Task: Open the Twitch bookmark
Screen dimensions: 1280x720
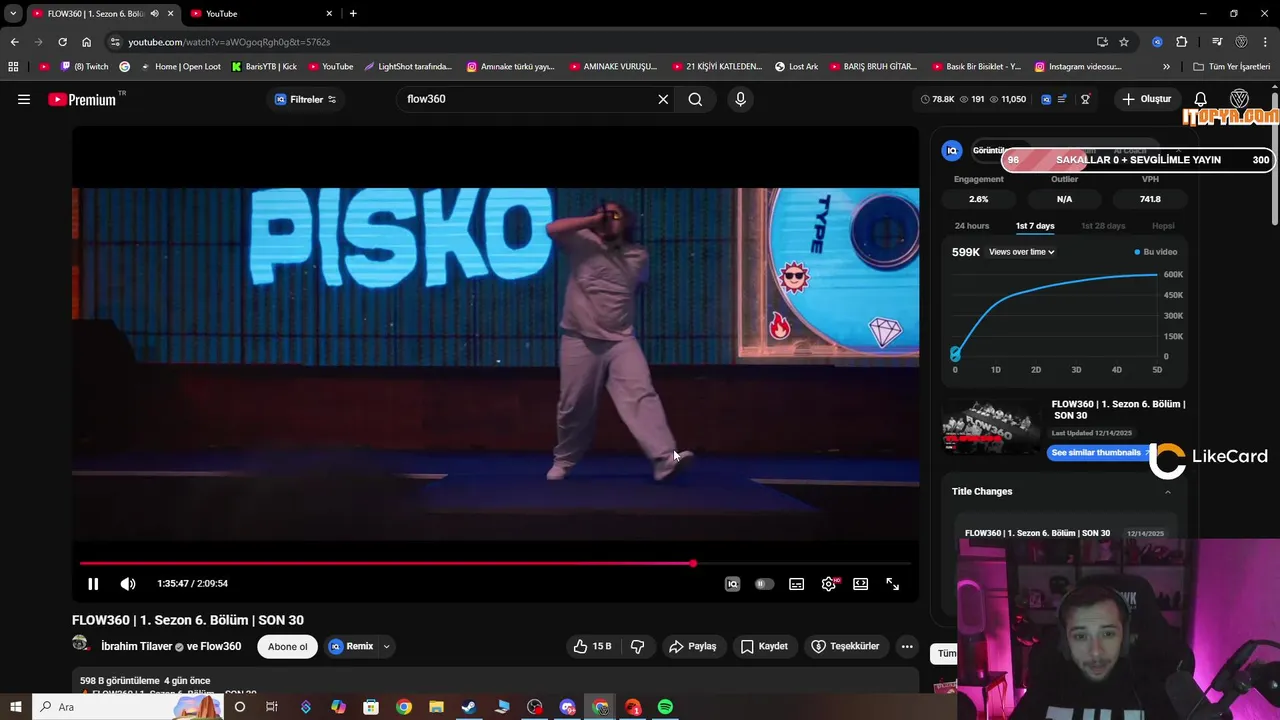Action: pos(84,67)
